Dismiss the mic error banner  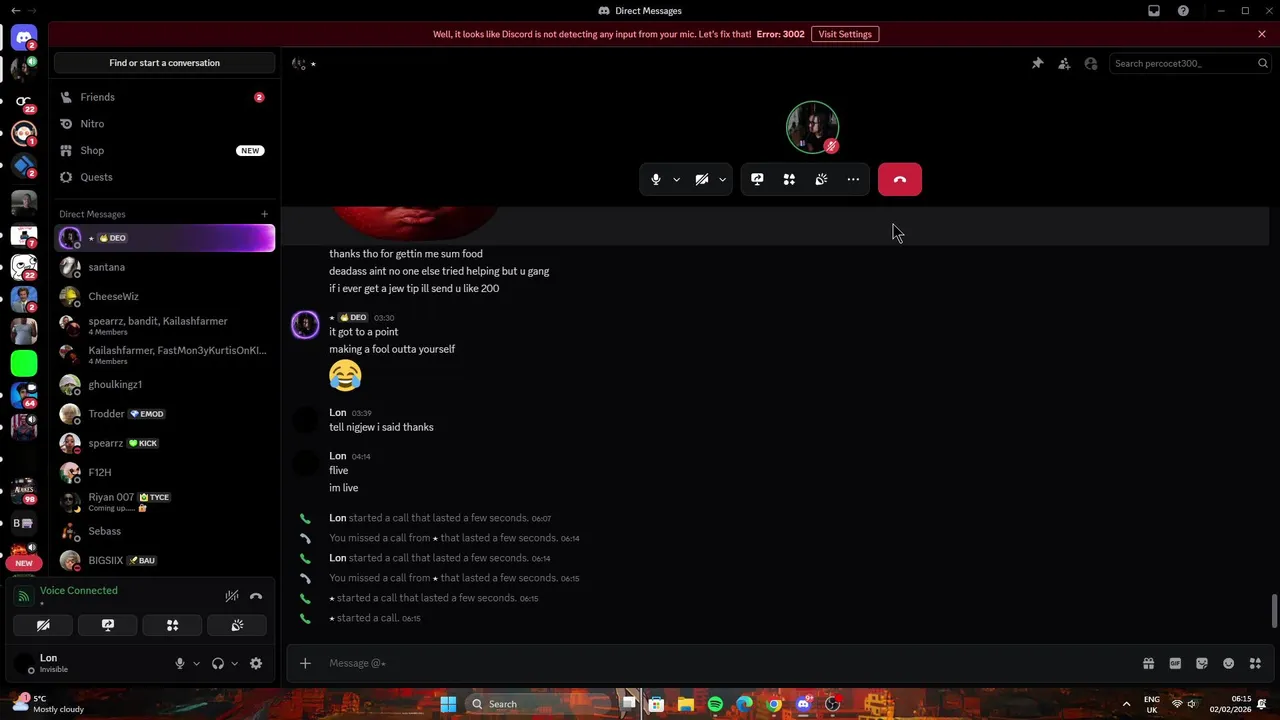pyautogui.click(x=1262, y=34)
